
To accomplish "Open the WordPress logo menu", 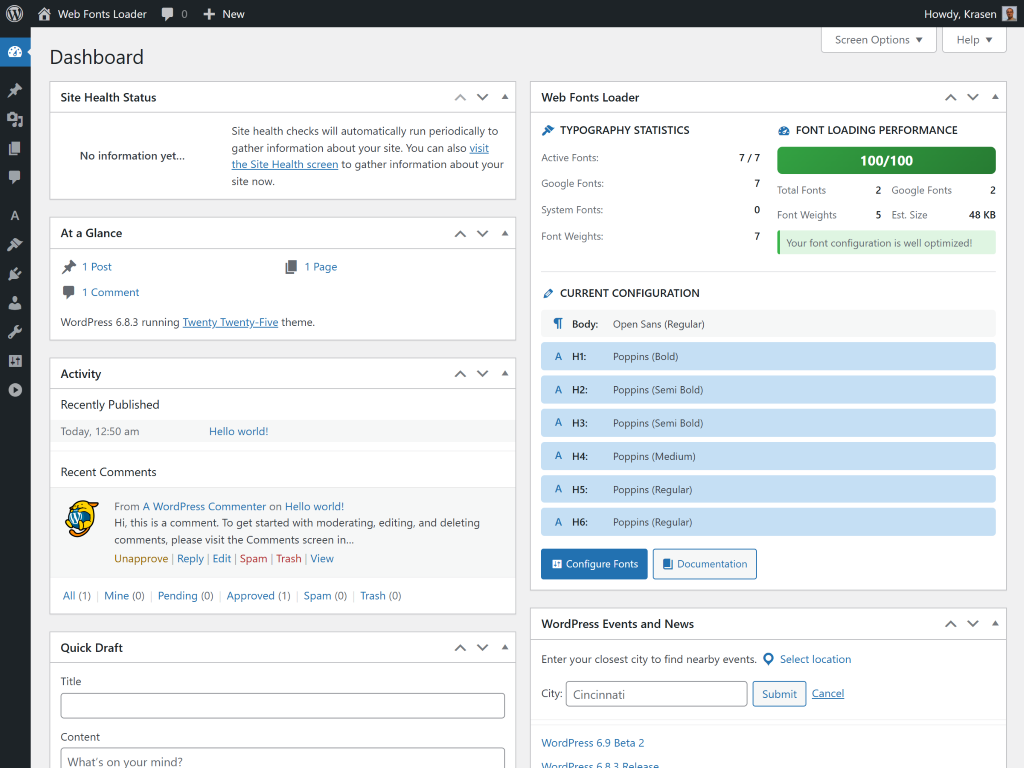I will pyautogui.click(x=14, y=14).
